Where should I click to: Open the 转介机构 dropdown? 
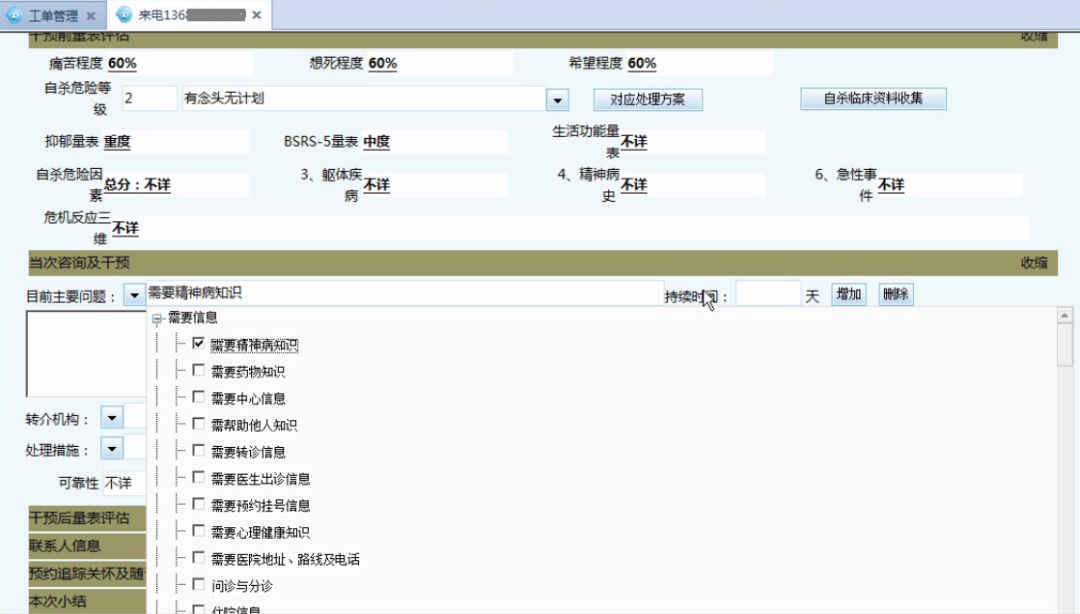click(113, 417)
